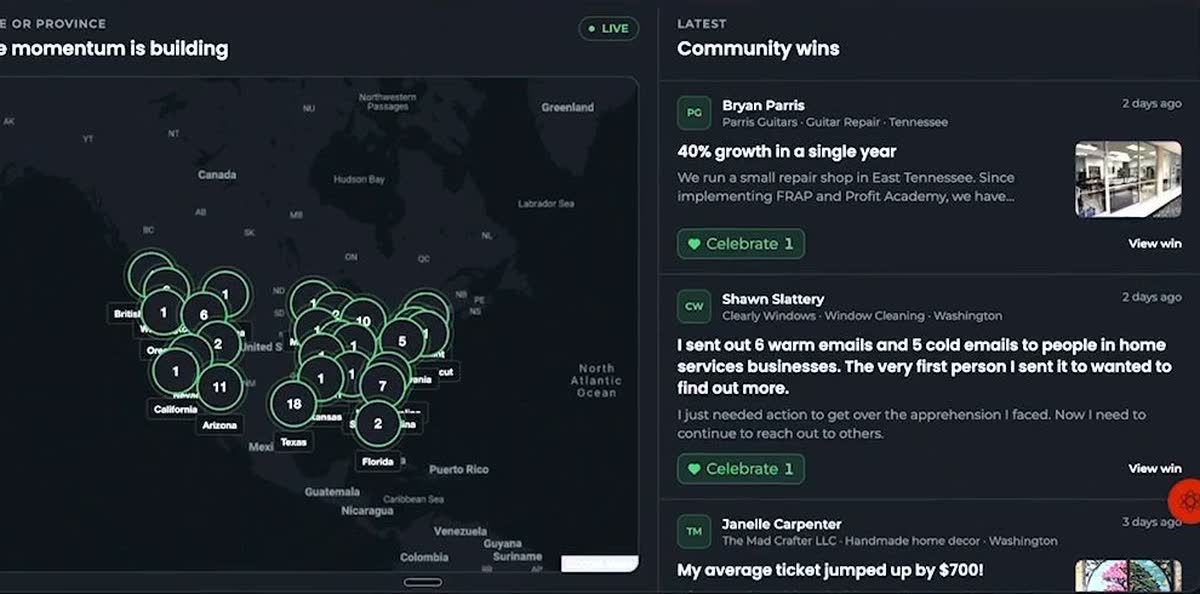Open Shawn Slattery's CW avatar icon
The height and width of the screenshot is (594, 1200).
pyautogui.click(x=694, y=306)
